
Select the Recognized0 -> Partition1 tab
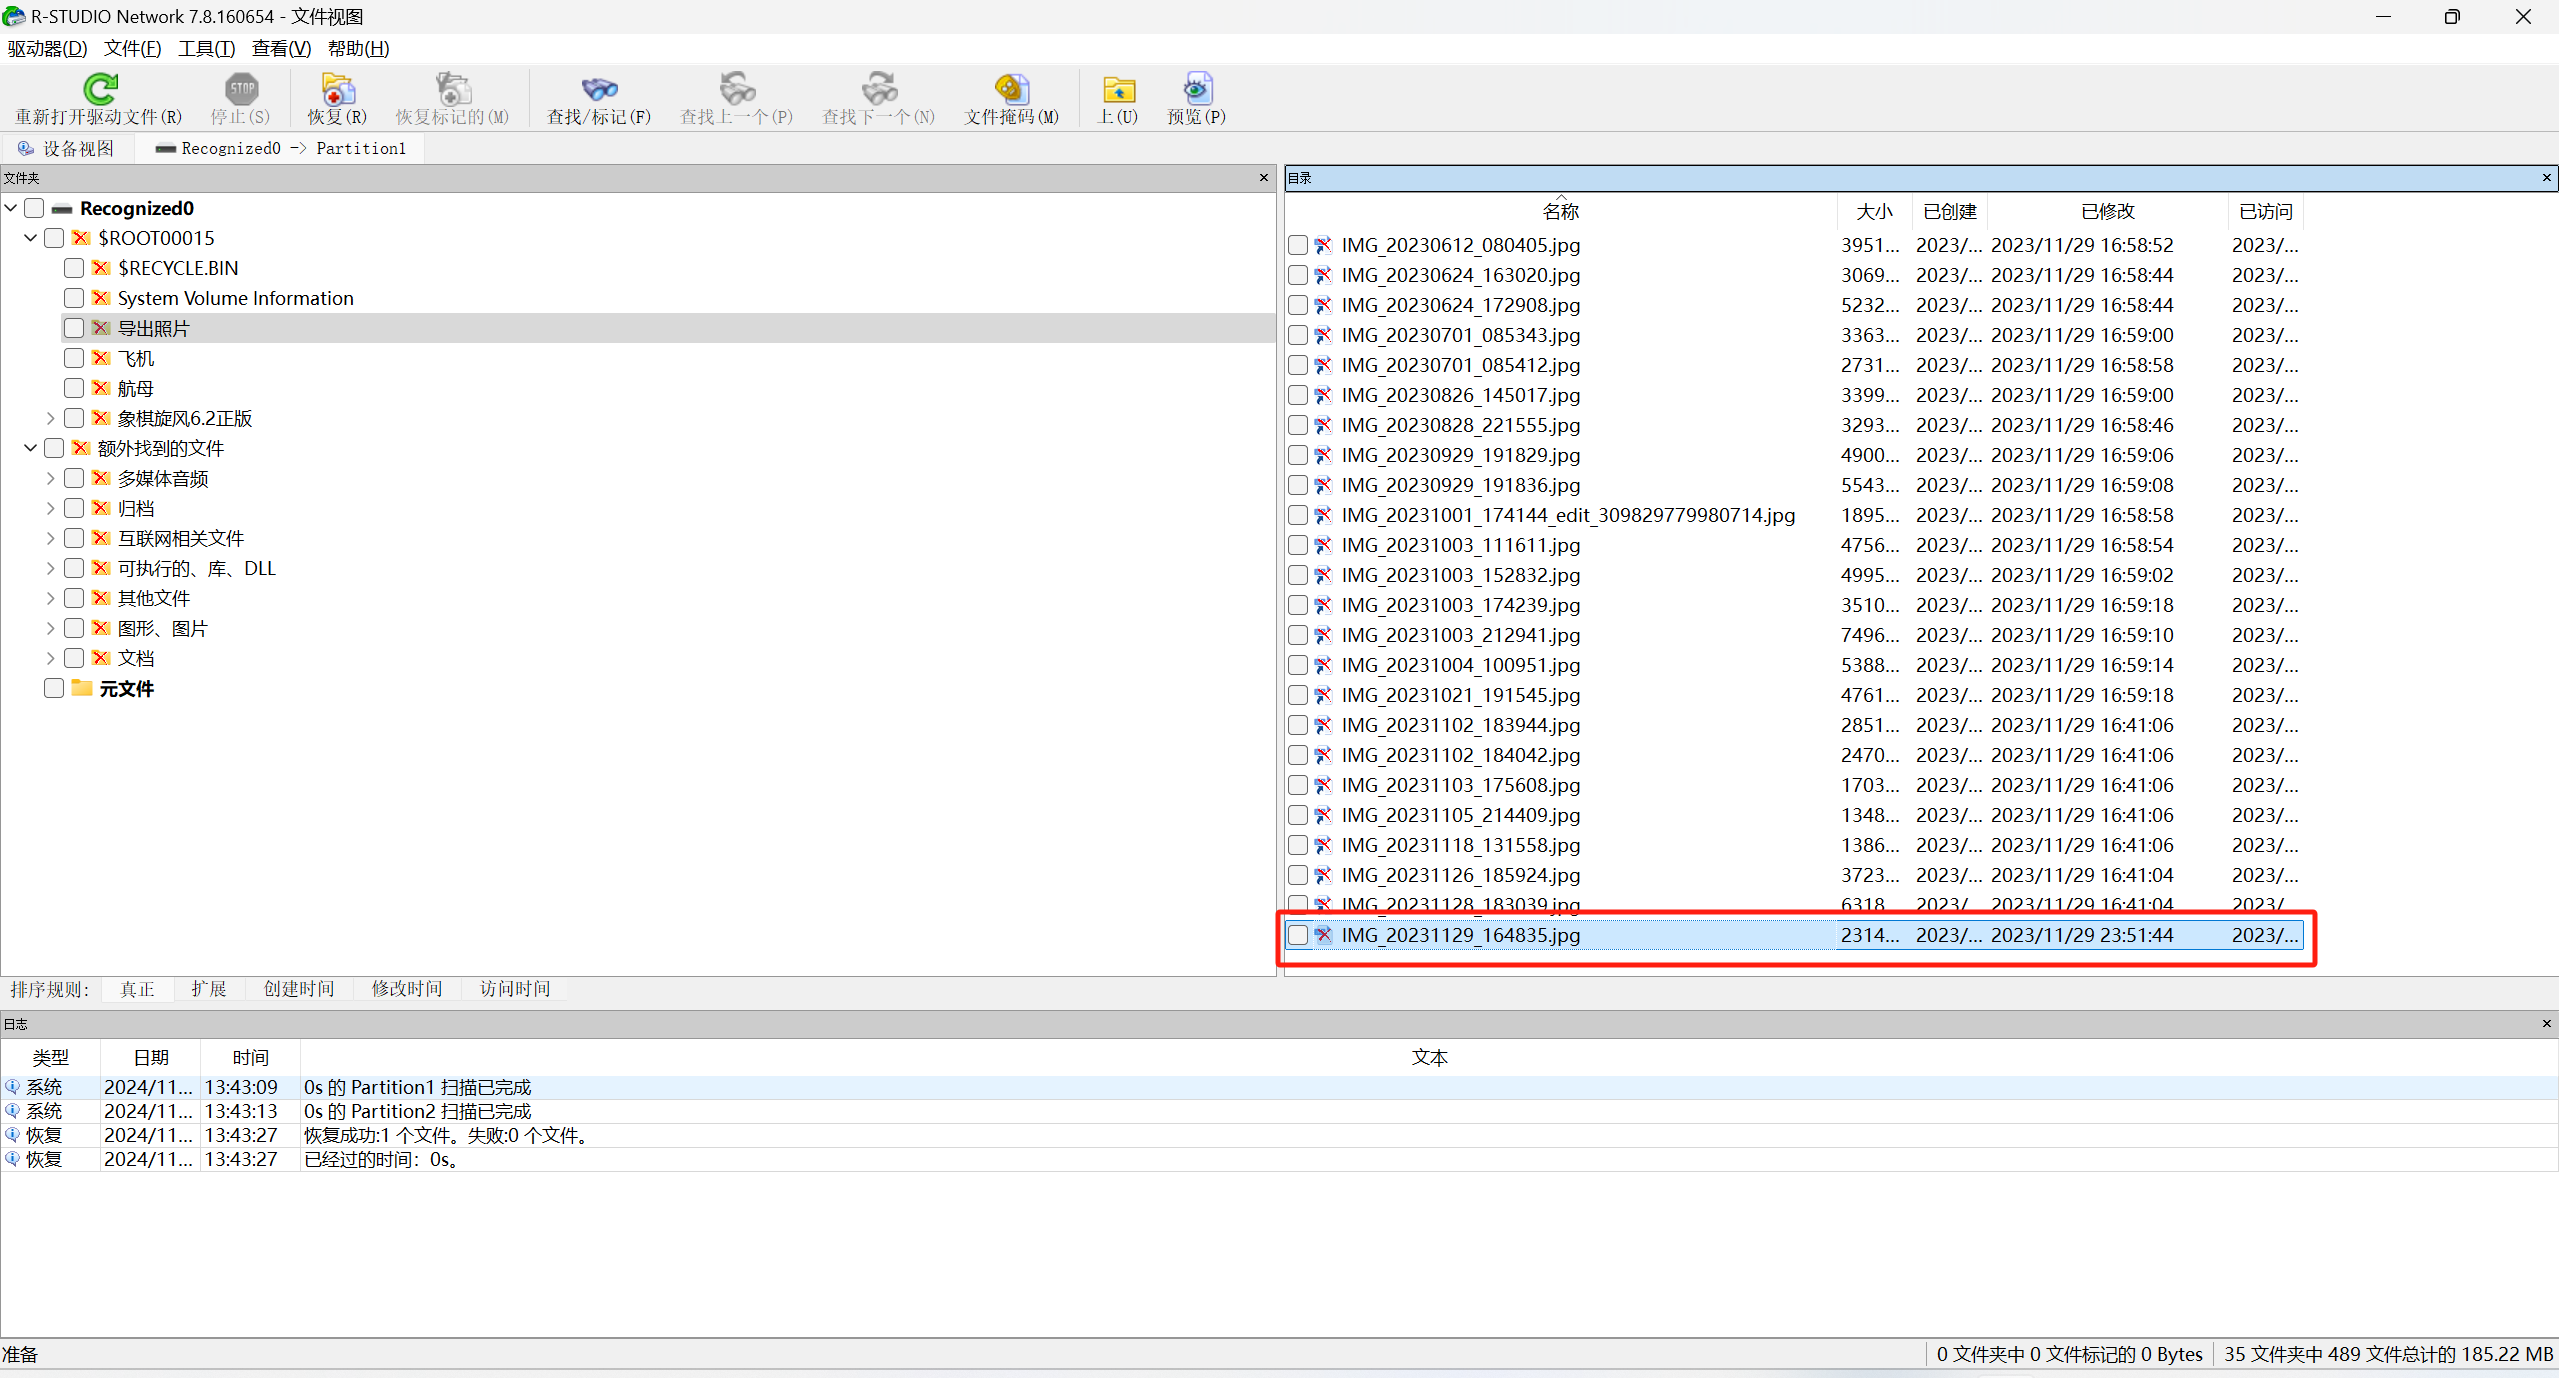point(281,148)
